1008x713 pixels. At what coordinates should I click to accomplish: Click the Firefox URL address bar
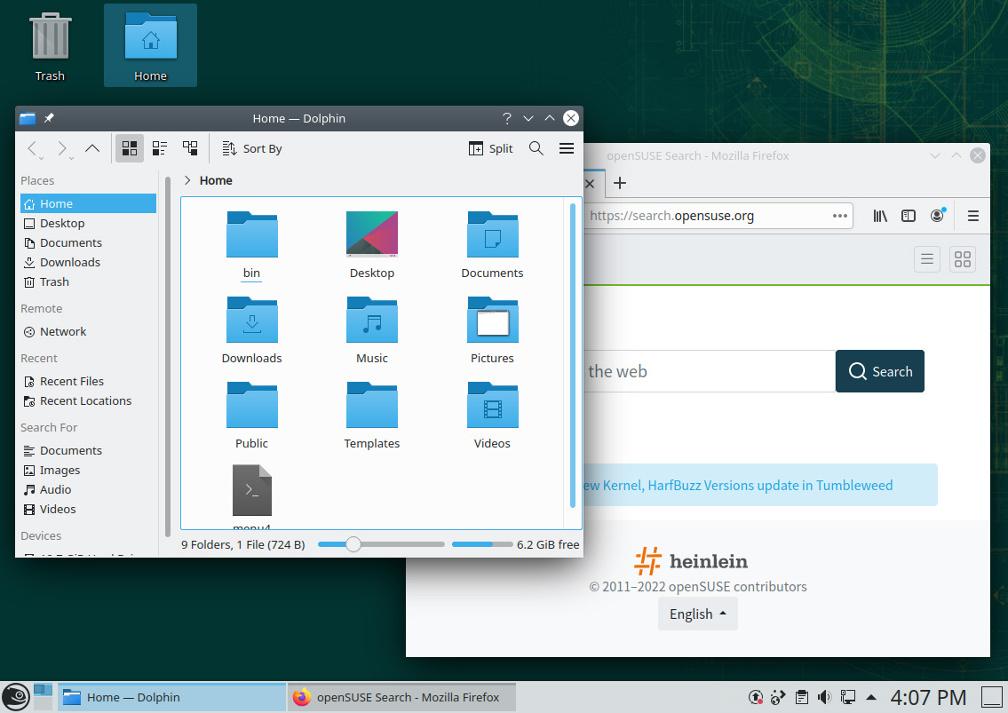[x=707, y=216]
